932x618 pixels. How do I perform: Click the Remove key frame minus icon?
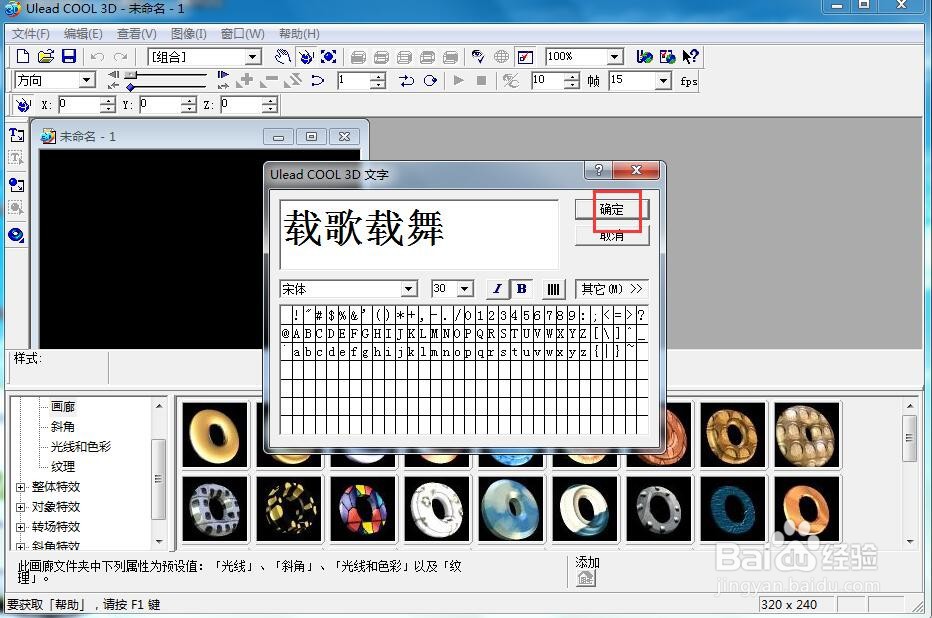(x=269, y=80)
